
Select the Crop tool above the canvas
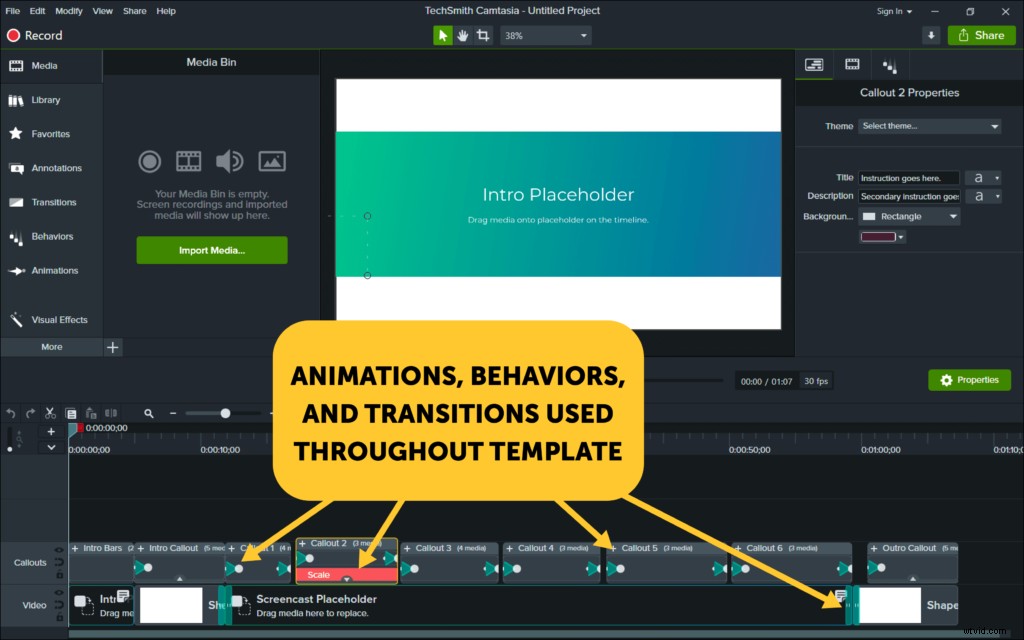click(483, 34)
